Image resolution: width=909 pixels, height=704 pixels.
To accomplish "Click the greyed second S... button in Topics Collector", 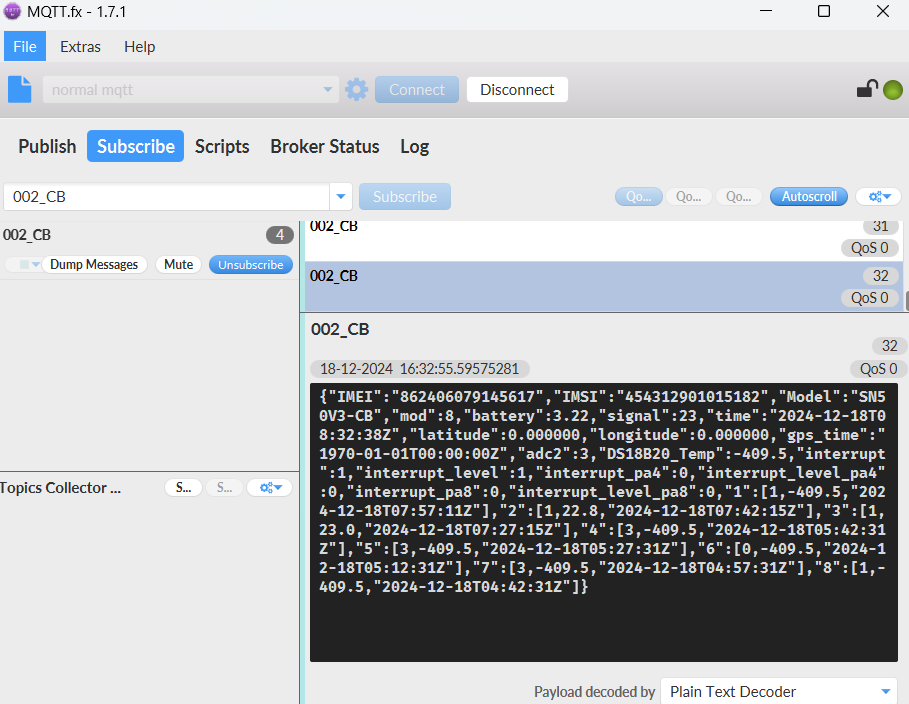I will [224, 488].
